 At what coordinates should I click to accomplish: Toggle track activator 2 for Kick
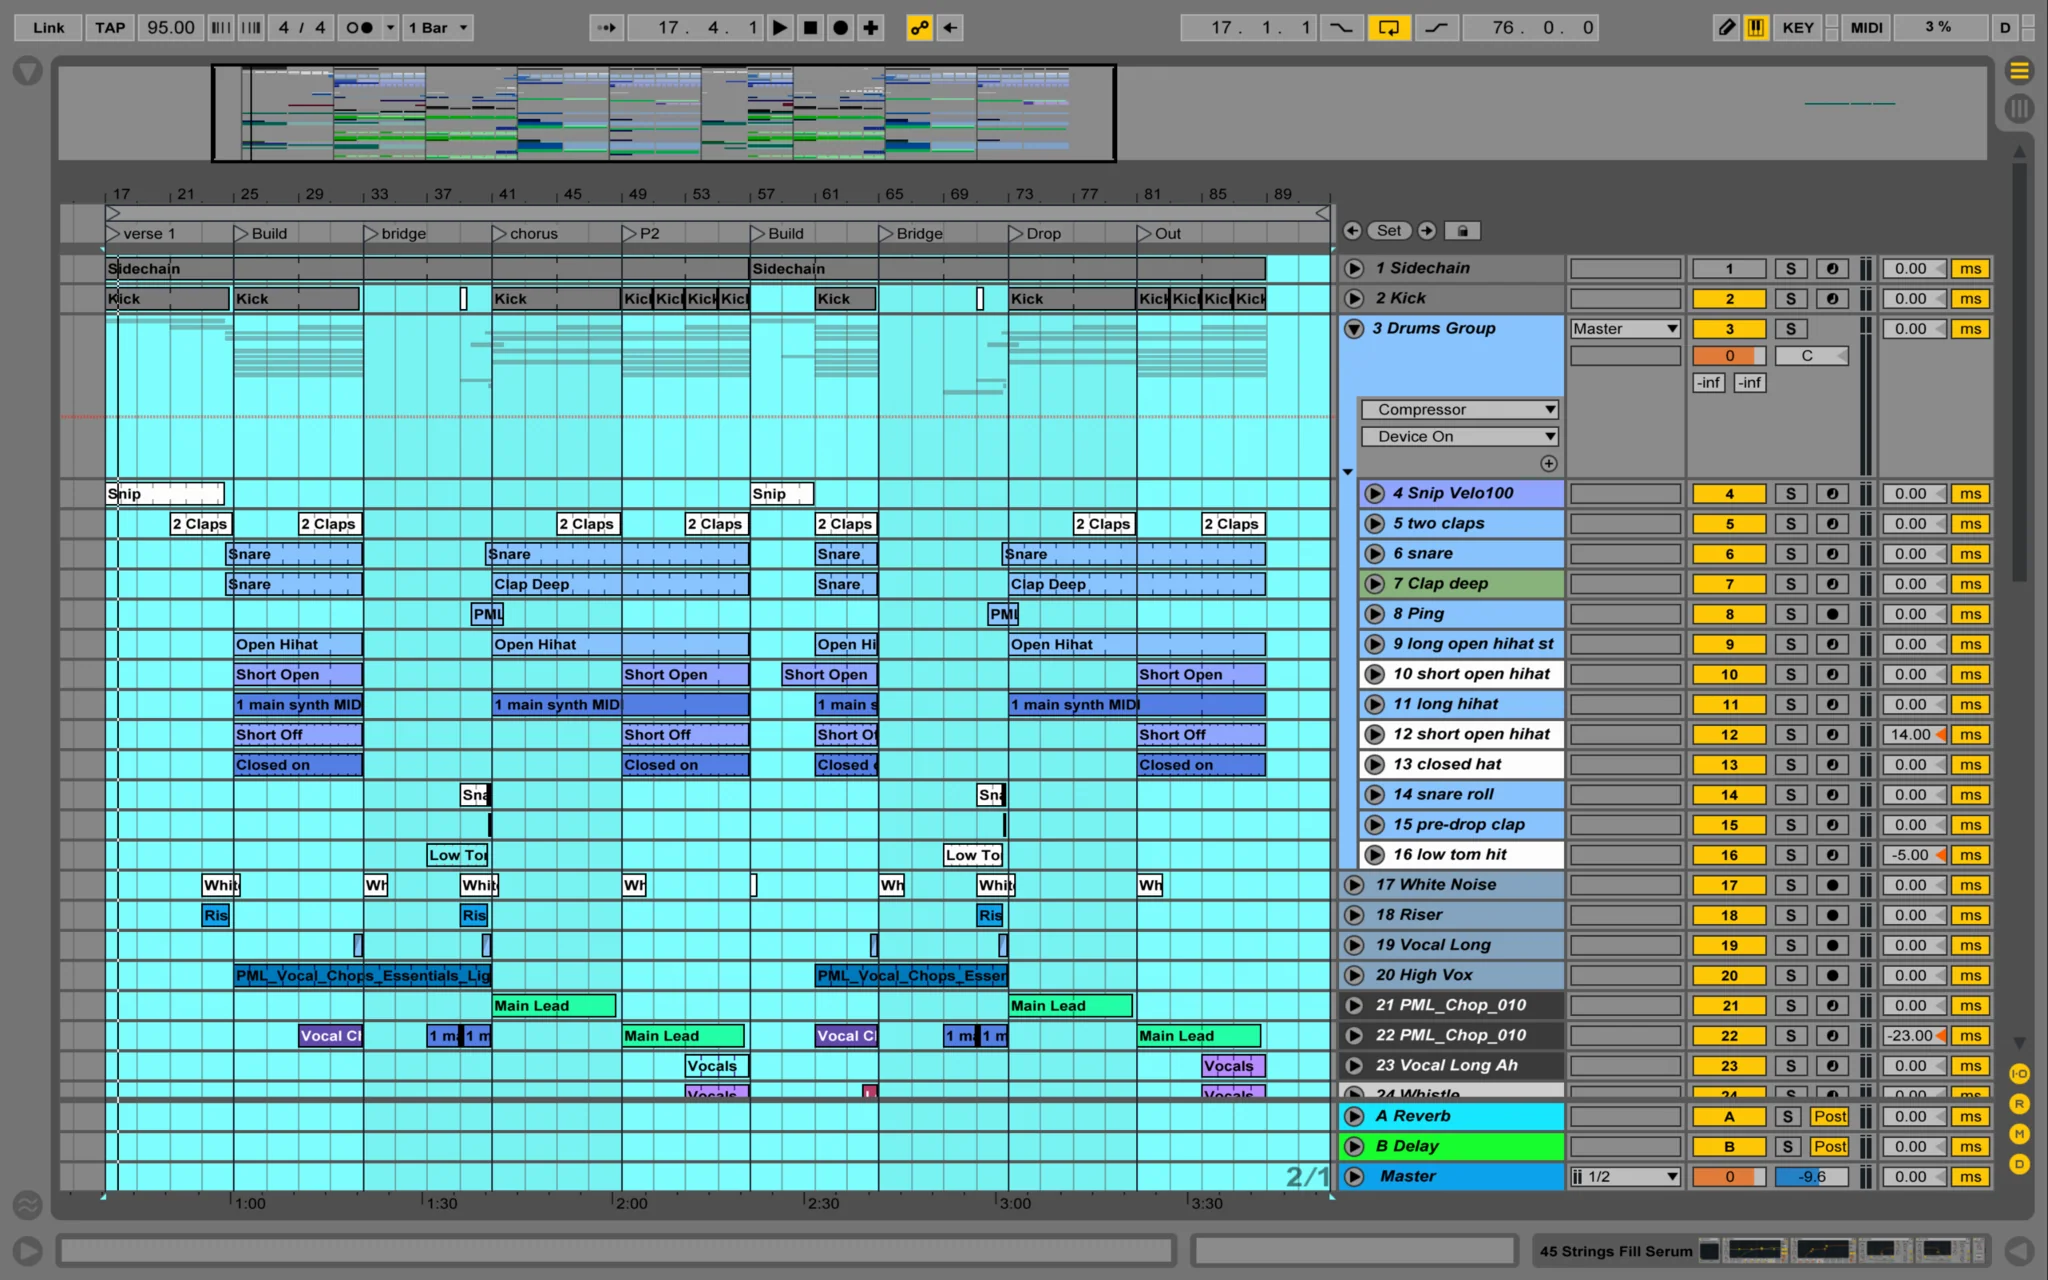(1729, 299)
